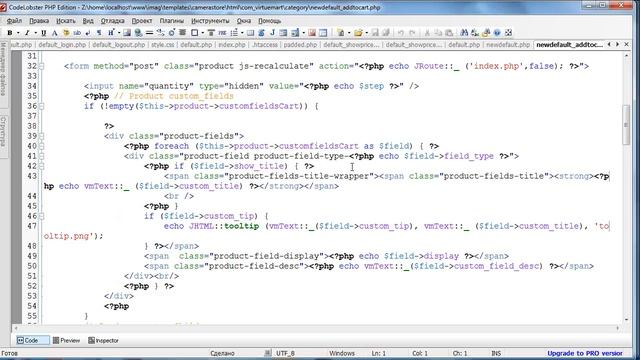Viewport: 640px width, 360px height.
Task: Click the Upgrade to PRO version link
Action: pos(585,353)
